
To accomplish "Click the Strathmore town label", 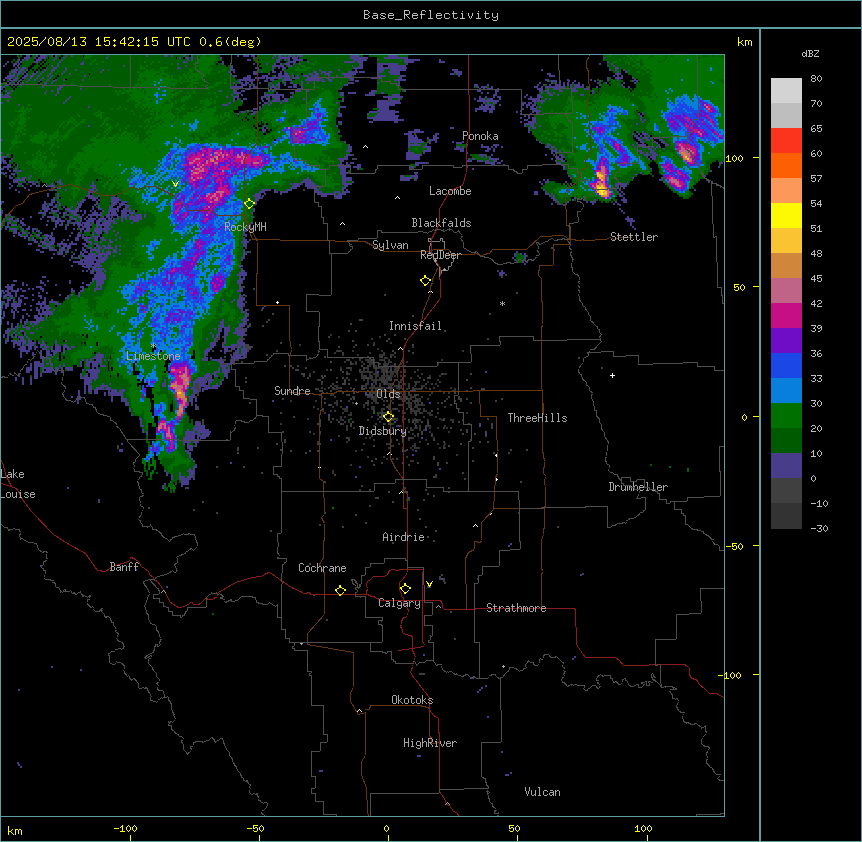I will tap(516, 608).
